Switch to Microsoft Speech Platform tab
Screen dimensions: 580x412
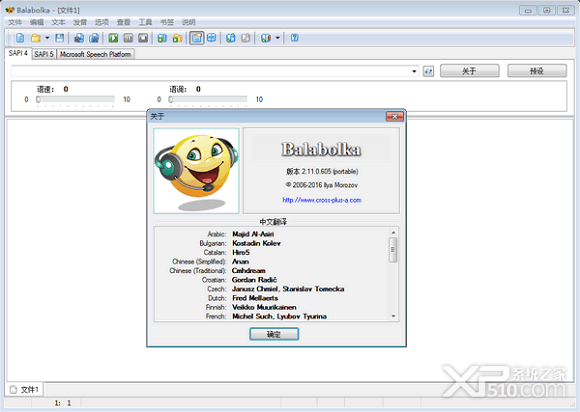[x=95, y=54]
